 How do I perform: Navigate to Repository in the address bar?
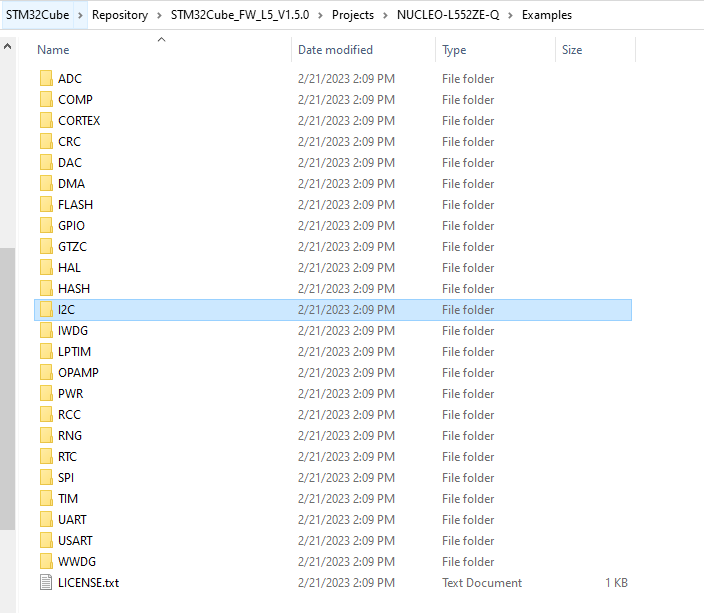tap(120, 15)
